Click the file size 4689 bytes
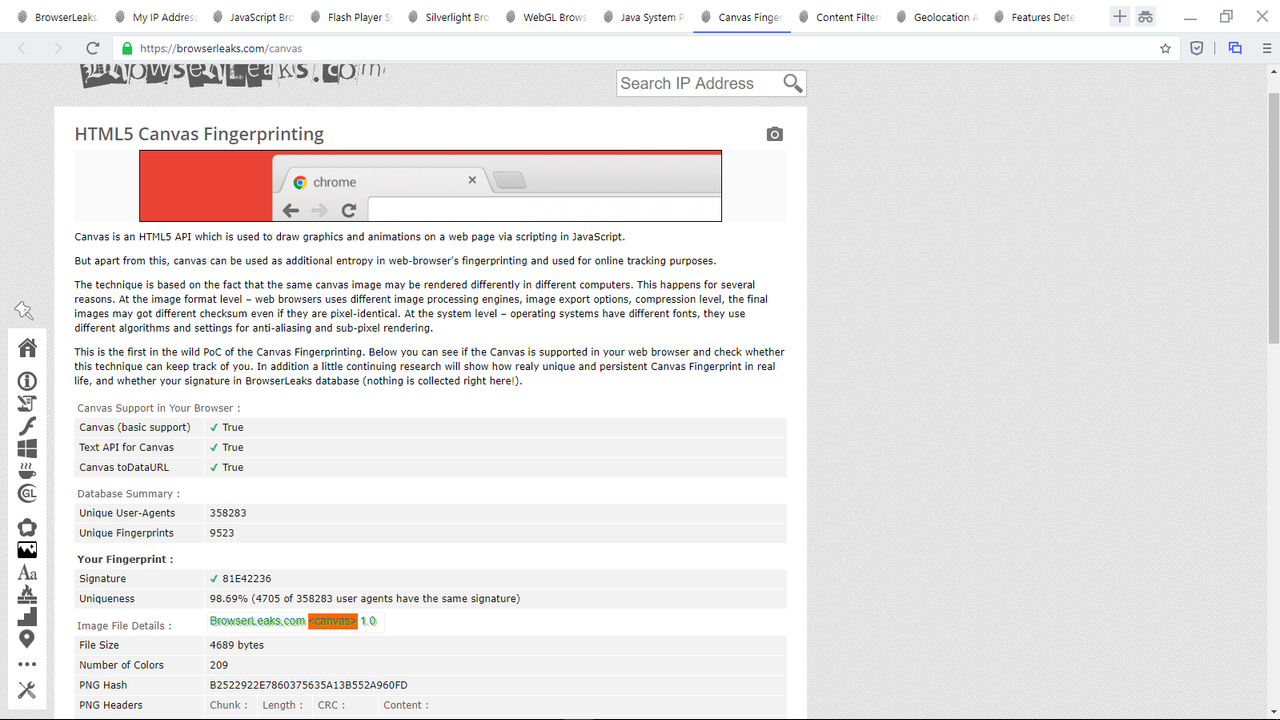This screenshot has height=720, width=1280. 237,645
